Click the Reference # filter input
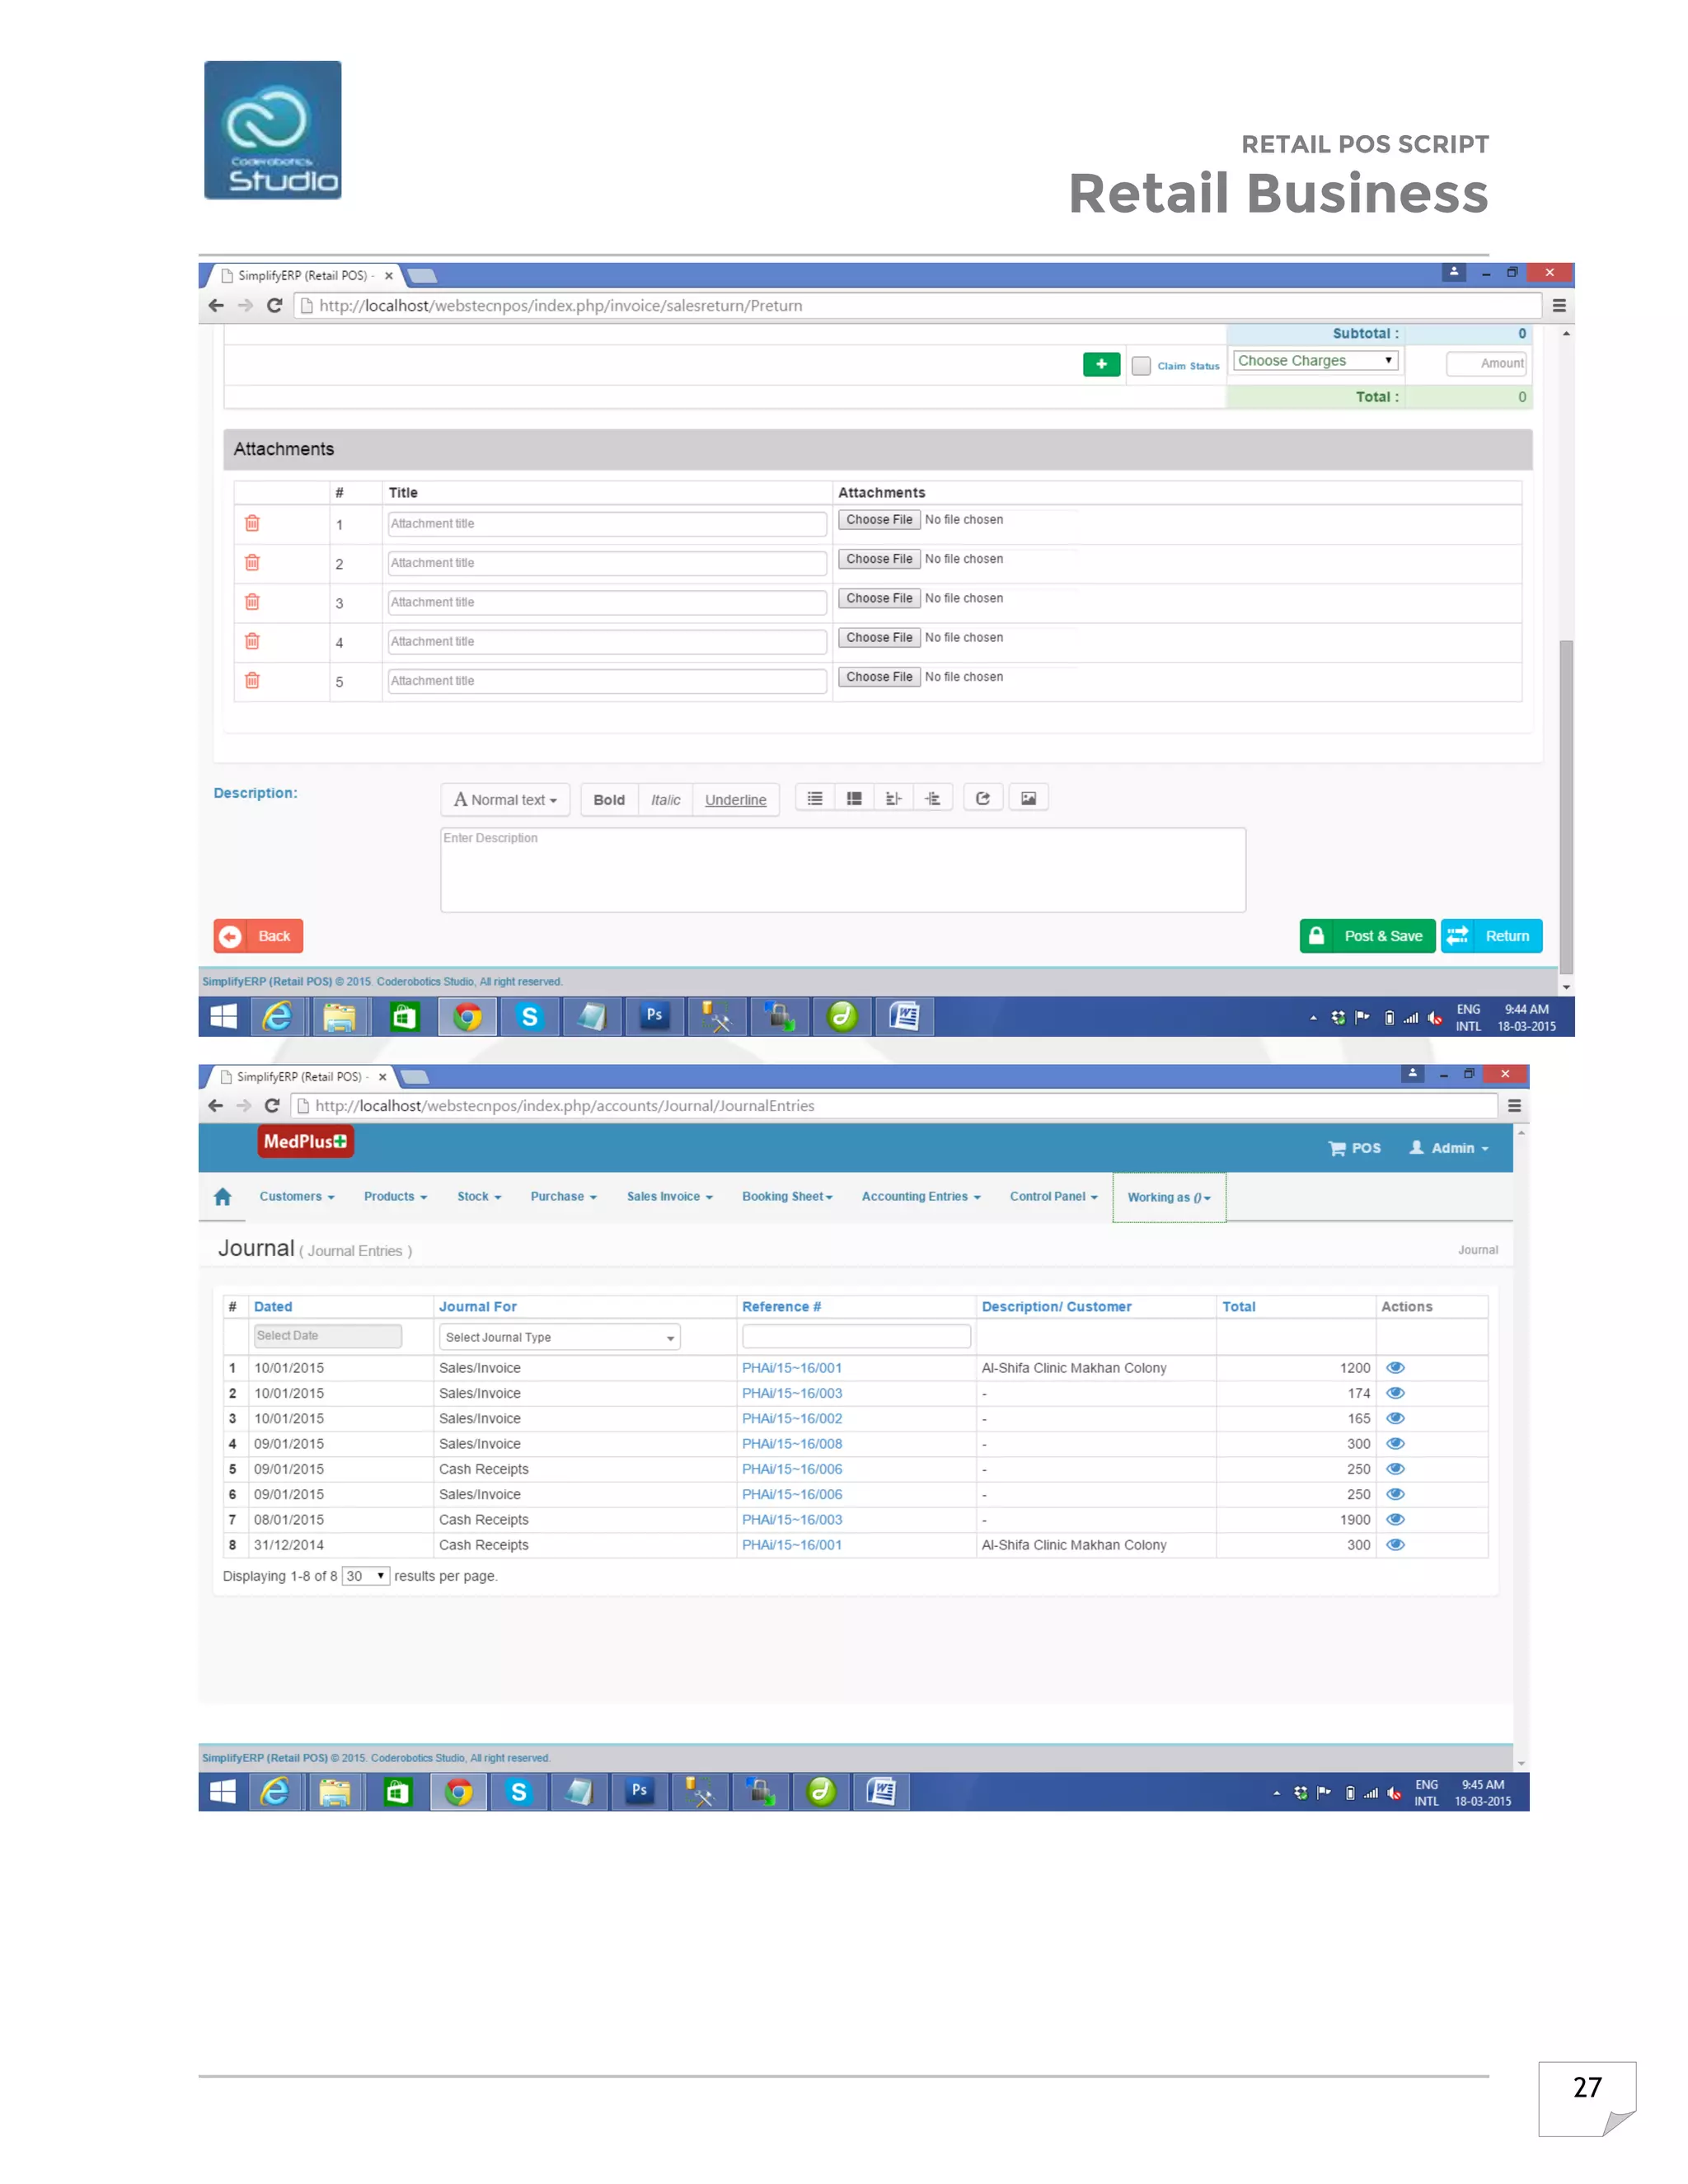Viewport: 1688px width, 2184px height. coord(856,1335)
